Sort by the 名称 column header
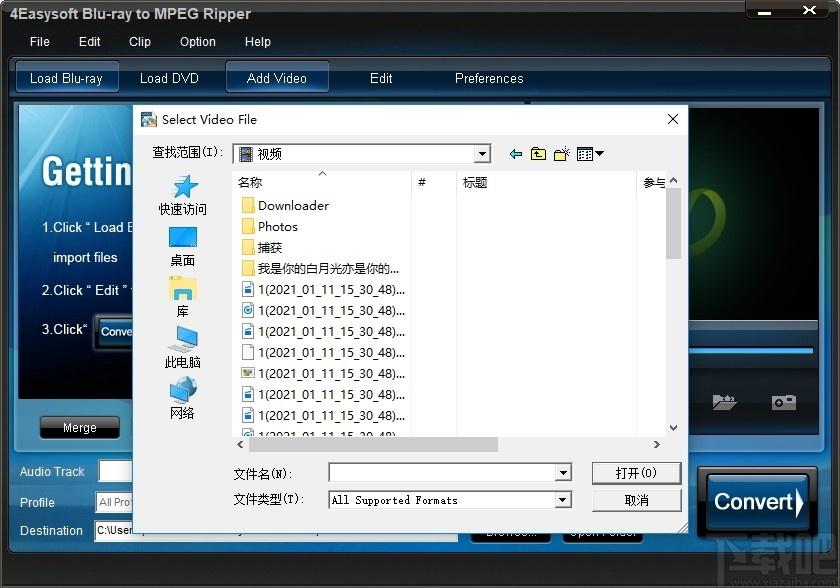The image size is (840, 588). tap(321, 182)
